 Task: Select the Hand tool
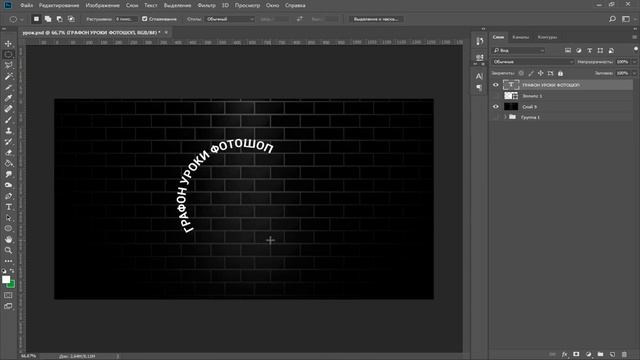tap(8, 240)
